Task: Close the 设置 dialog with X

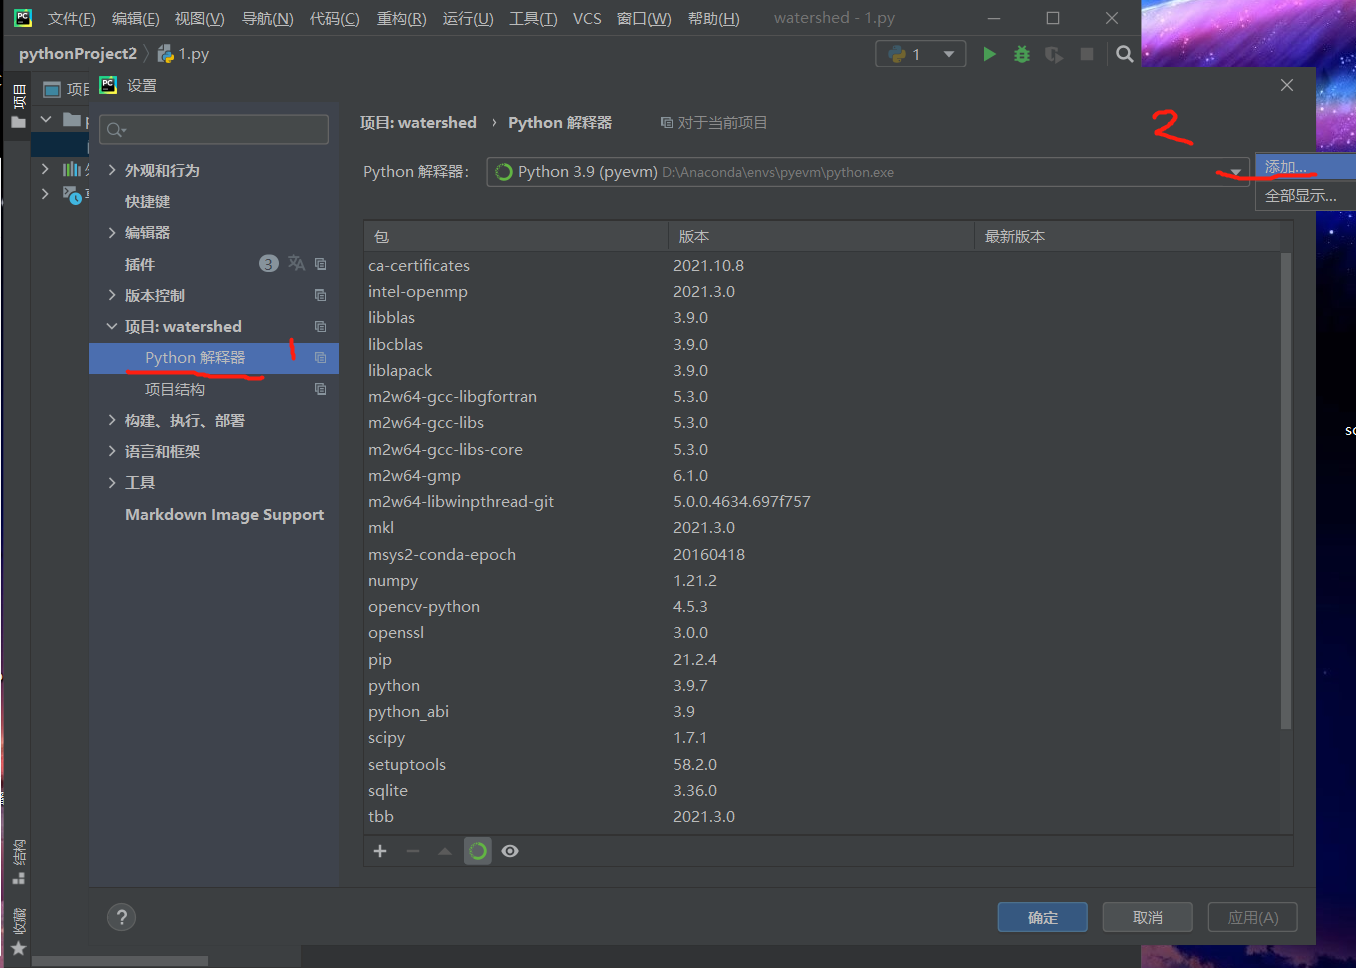Action: click(x=1287, y=85)
